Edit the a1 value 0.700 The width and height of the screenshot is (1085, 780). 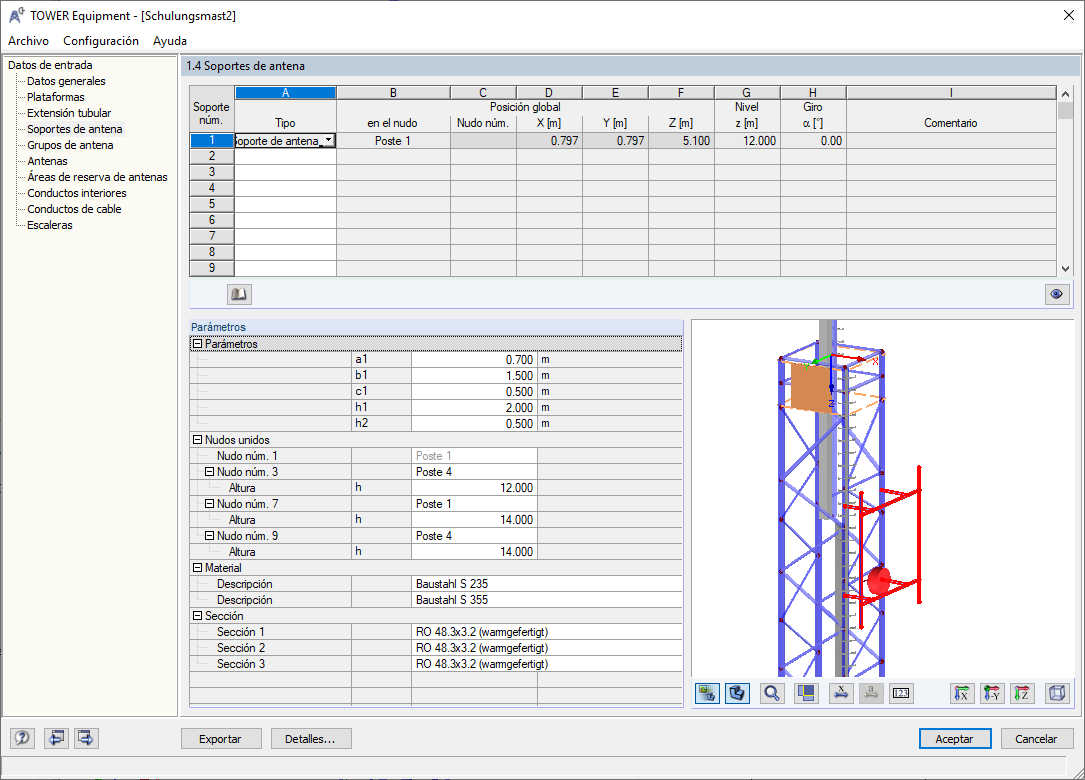tap(474, 359)
